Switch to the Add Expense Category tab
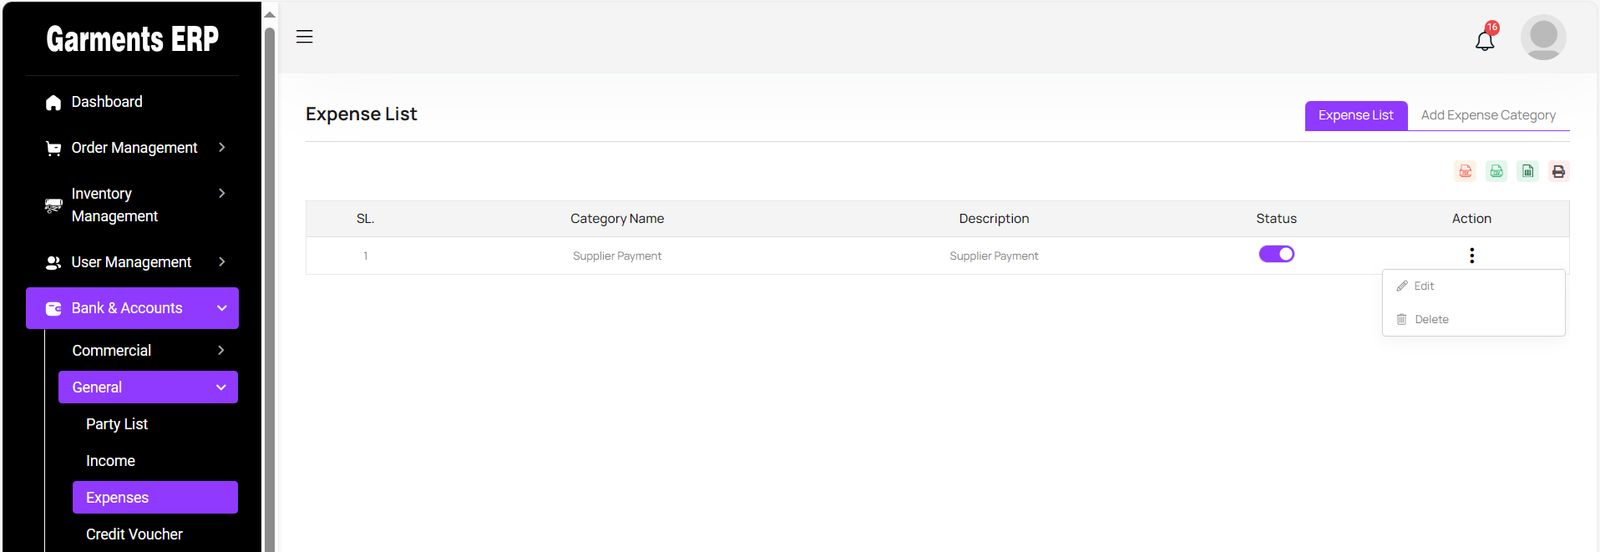The image size is (1600, 552). click(x=1488, y=115)
